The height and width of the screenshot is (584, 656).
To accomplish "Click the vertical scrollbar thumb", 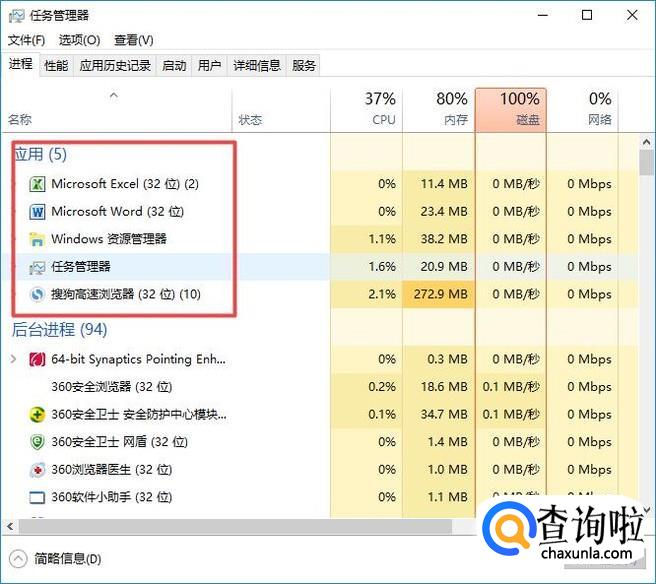I will 646,163.
